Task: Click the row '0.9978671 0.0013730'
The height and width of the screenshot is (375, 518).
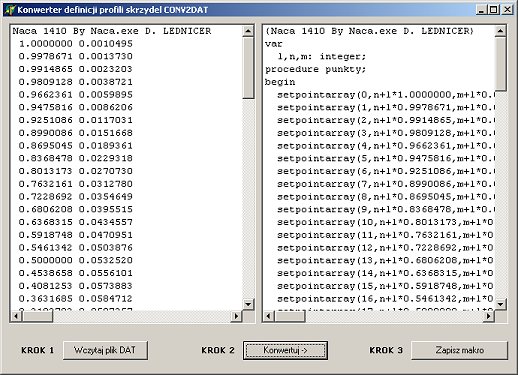Action: pyautogui.click(x=76, y=57)
